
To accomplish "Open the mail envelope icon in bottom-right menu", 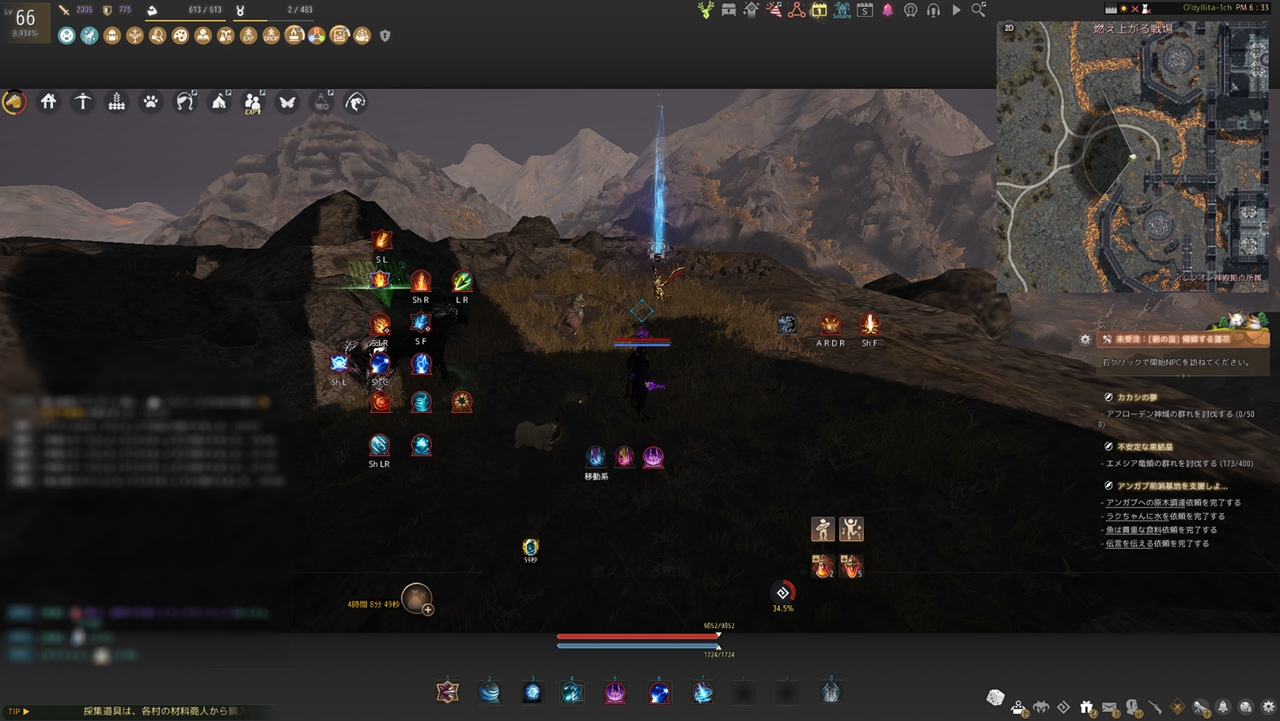I will [1110, 708].
